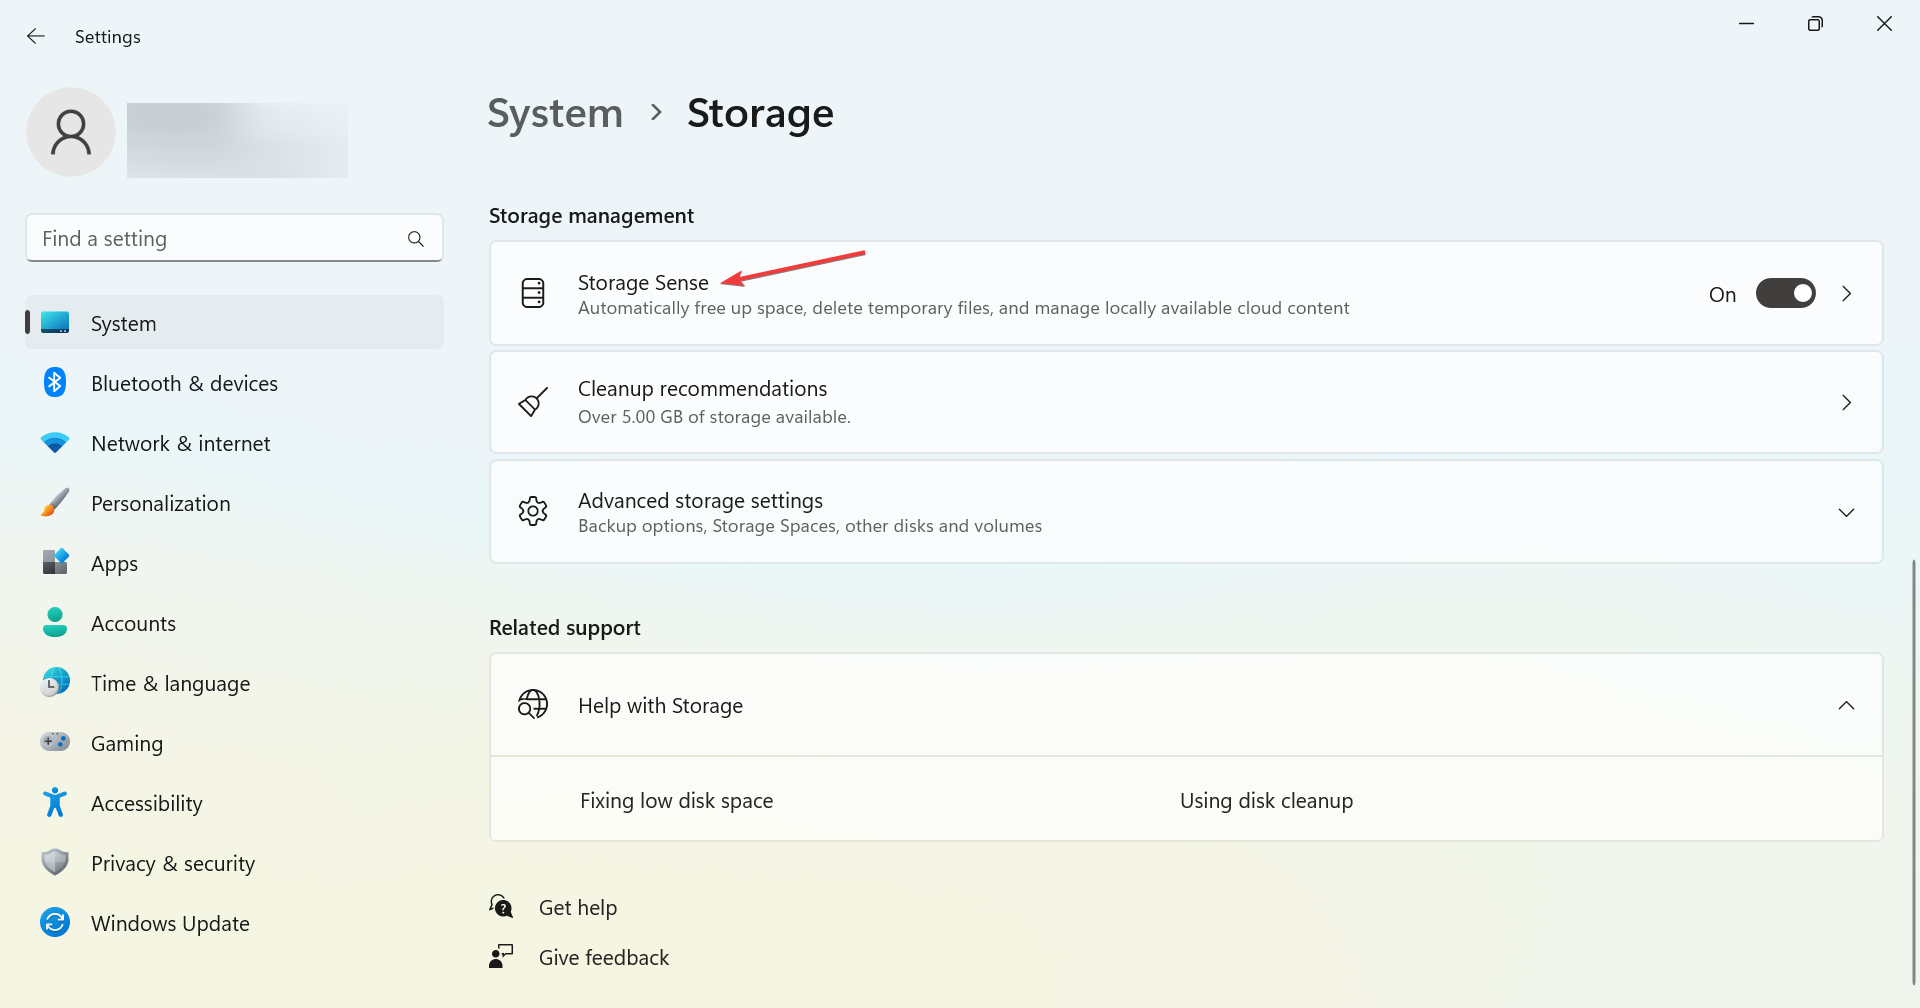Screen dimensions: 1920x1008
Task: Navigate to System in the breadcrumb
Action: [555, 114]
